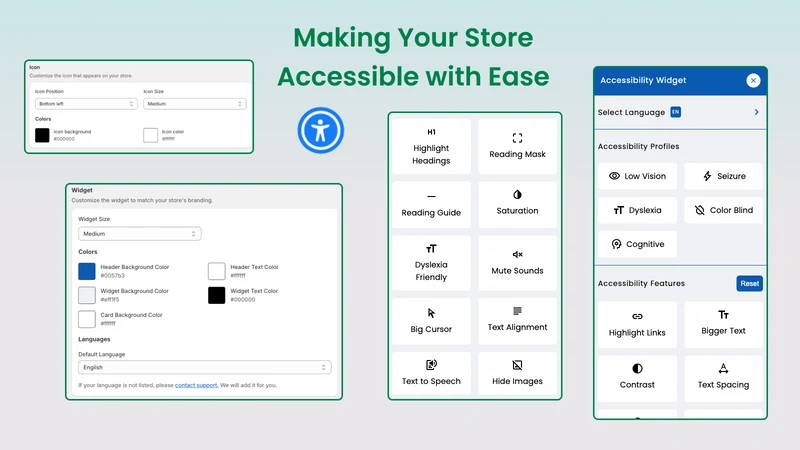Image resolution: width=800 pixels, height=450 pixels.
Task: Select the Color Blind profile
Action: pos(723,210)
